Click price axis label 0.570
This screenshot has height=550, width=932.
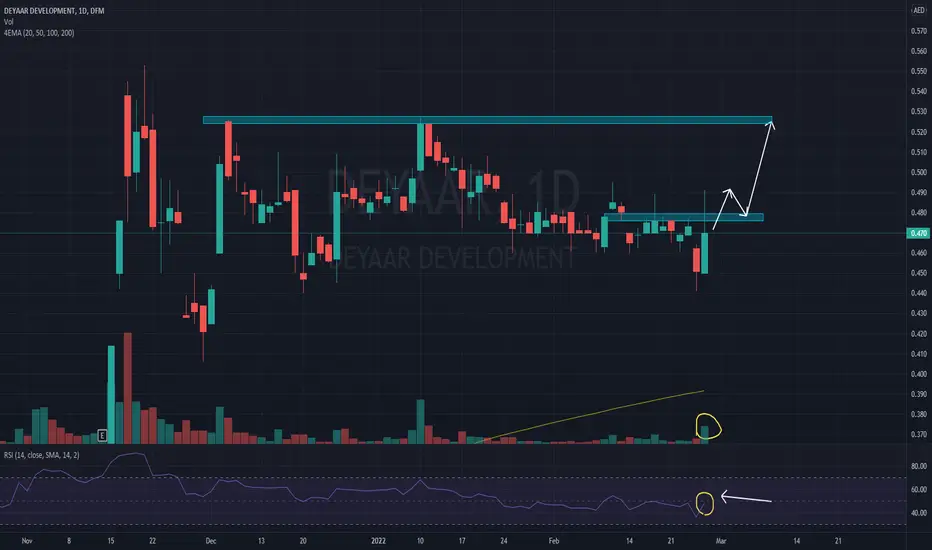(x=919, y=31)
